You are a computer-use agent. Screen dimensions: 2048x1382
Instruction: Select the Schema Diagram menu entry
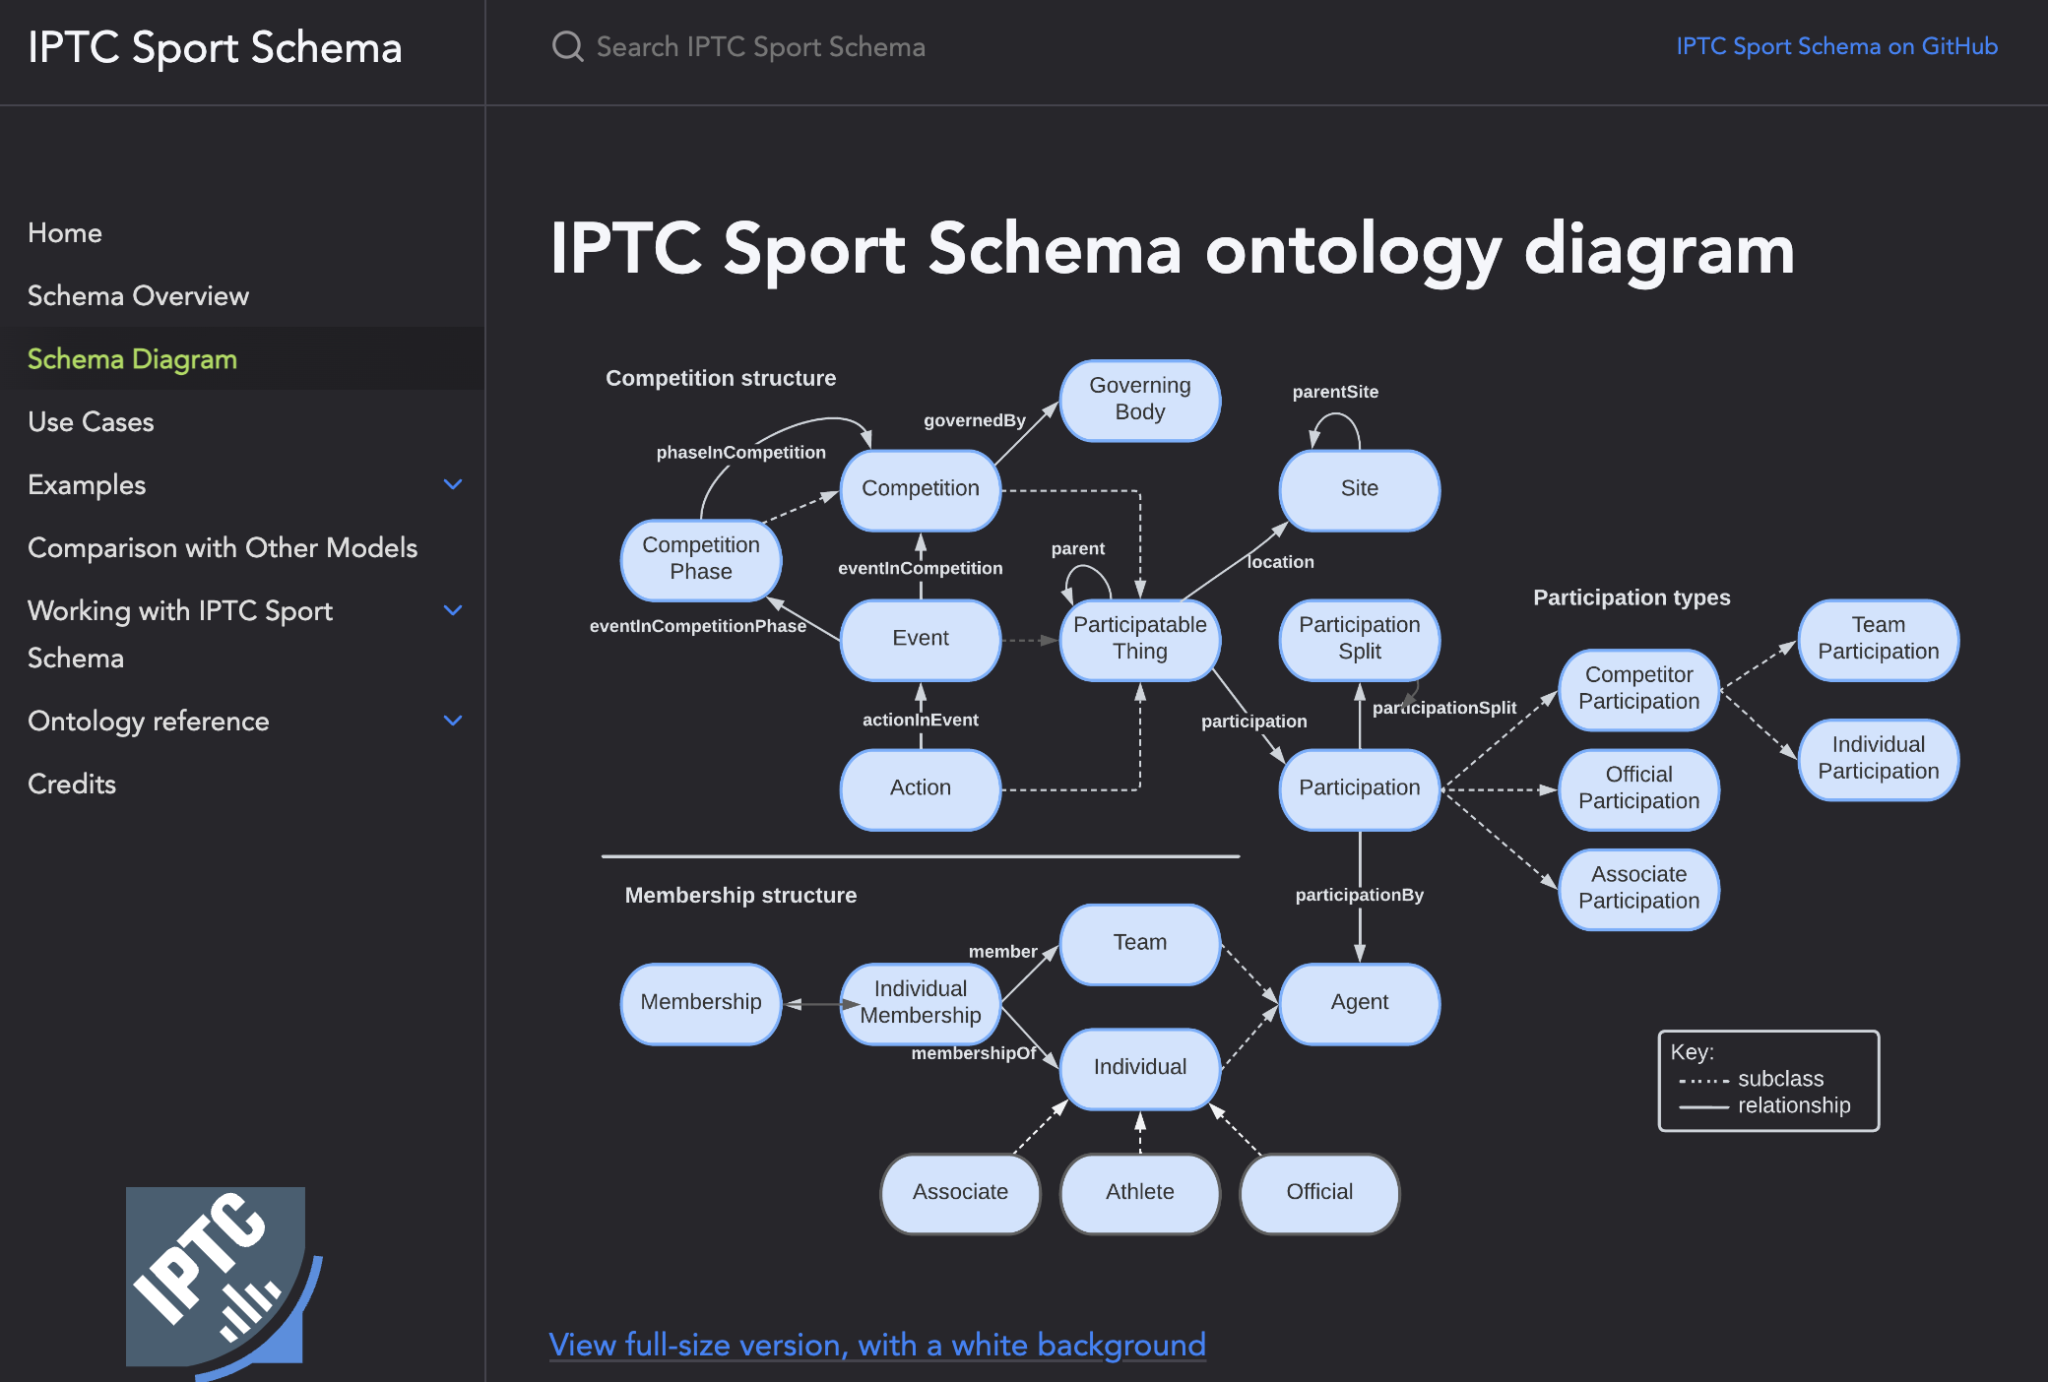(132, 359)
